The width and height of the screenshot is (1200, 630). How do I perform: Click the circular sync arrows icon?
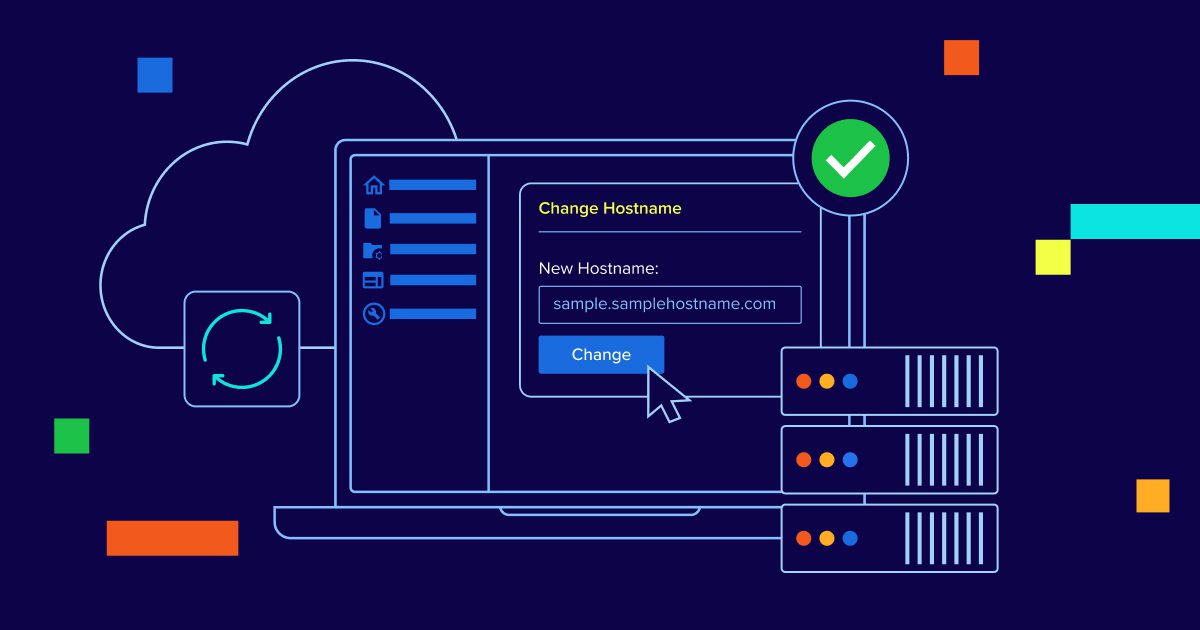(x=242, y=348)
